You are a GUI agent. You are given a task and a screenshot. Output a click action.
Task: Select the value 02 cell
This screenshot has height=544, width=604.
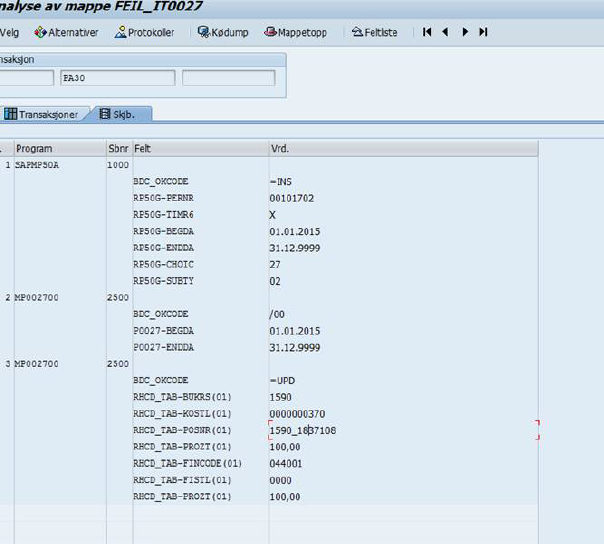click(x=275, y=281)
